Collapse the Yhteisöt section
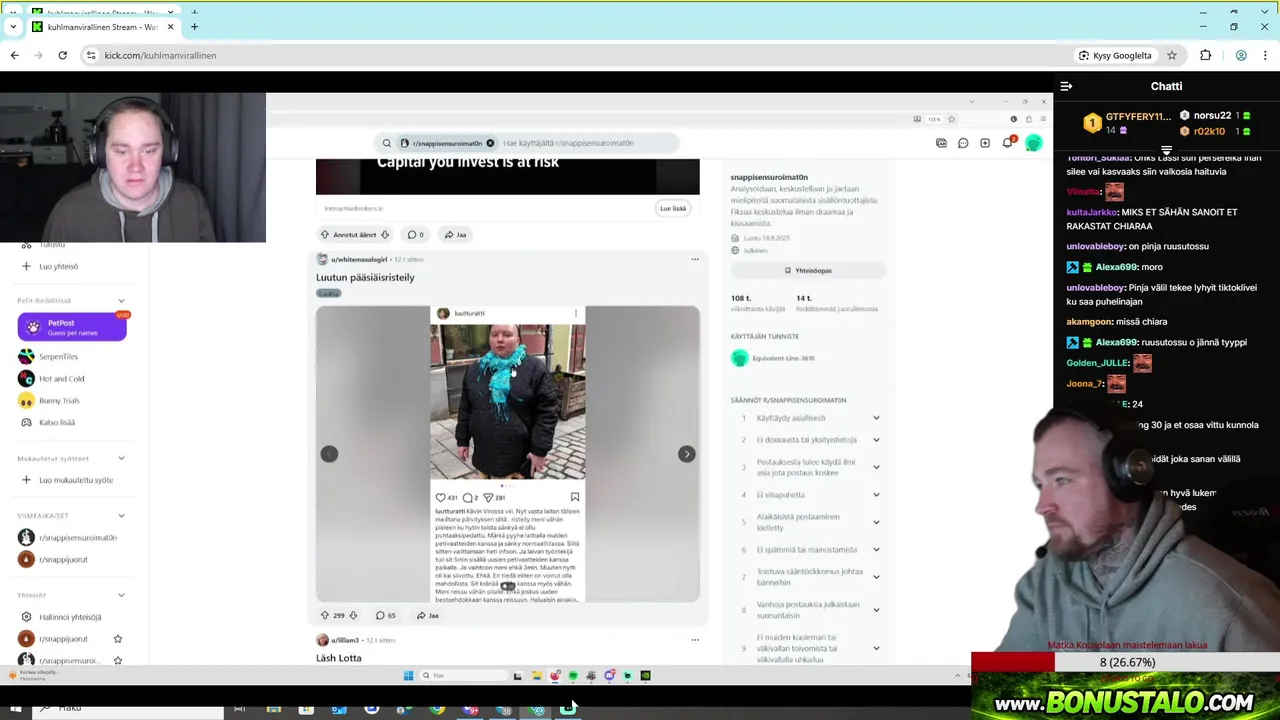This screenshot has width=1280, height=720. [x=121, y=595]
